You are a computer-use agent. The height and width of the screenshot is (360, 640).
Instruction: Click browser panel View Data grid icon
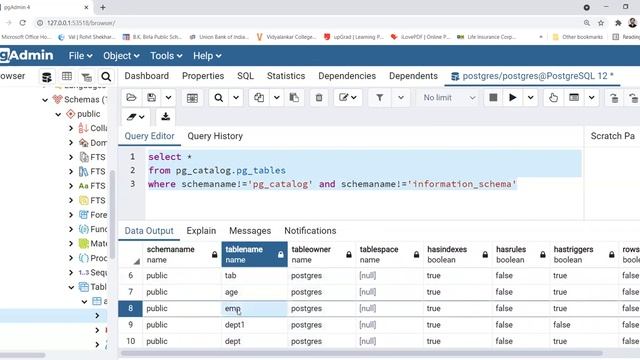click(x=67, y=76)
